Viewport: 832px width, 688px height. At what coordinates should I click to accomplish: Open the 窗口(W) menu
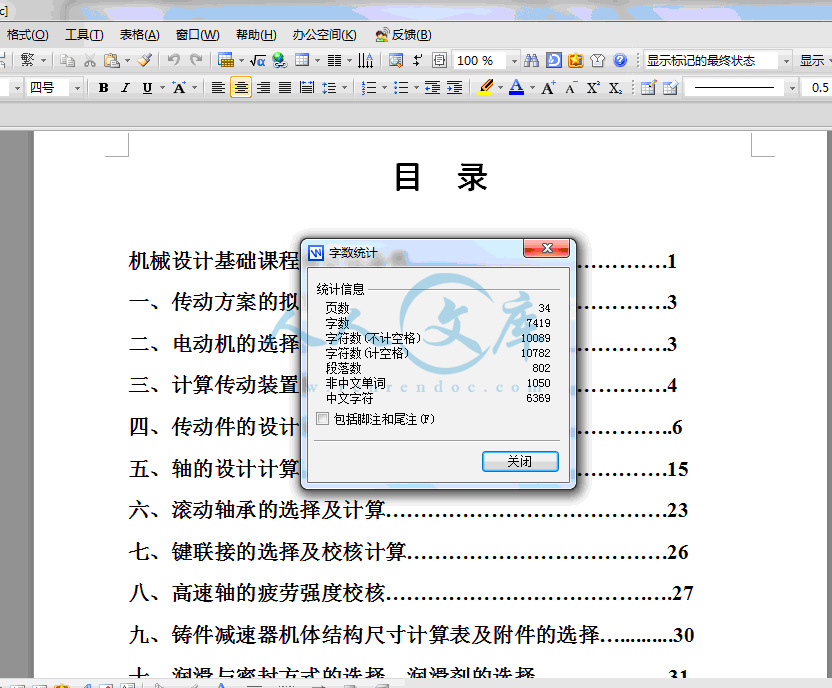tap(197, 35)
